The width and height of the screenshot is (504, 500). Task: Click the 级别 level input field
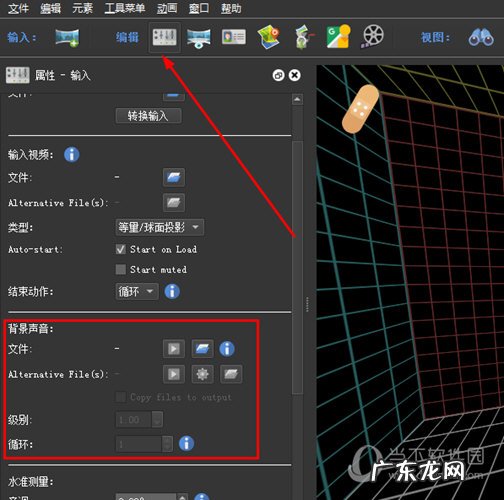tap(134, 420)
